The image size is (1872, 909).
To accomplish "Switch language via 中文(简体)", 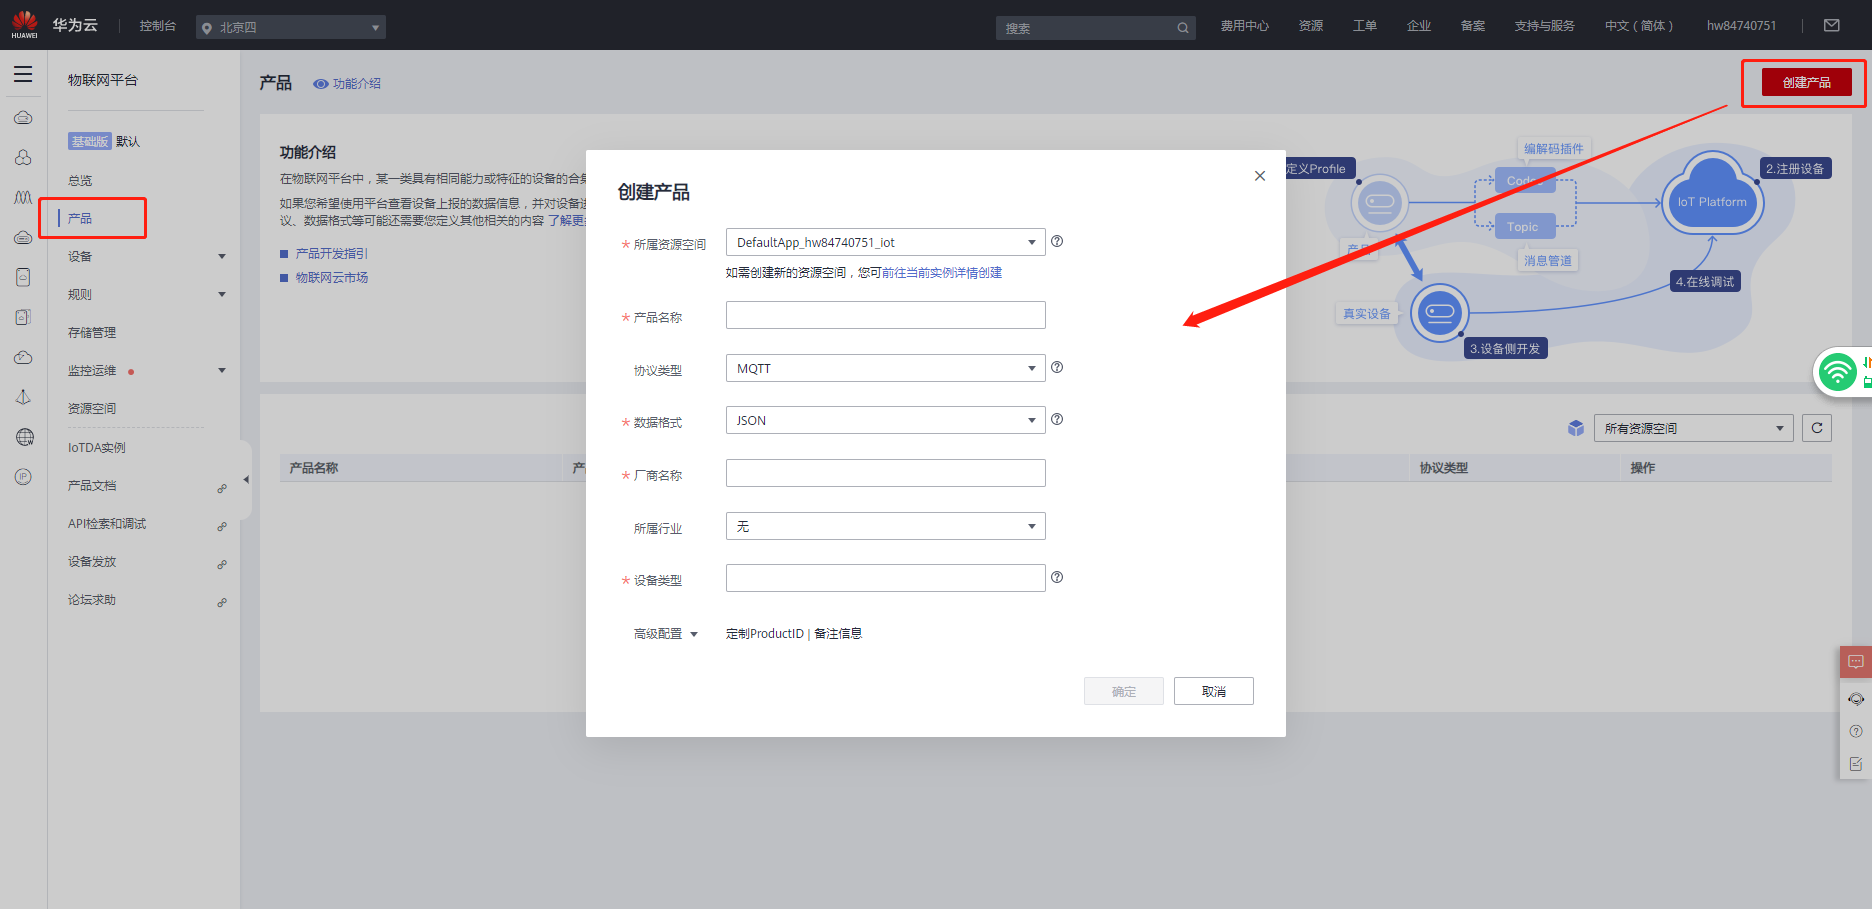I will [x=1639, y=26].
